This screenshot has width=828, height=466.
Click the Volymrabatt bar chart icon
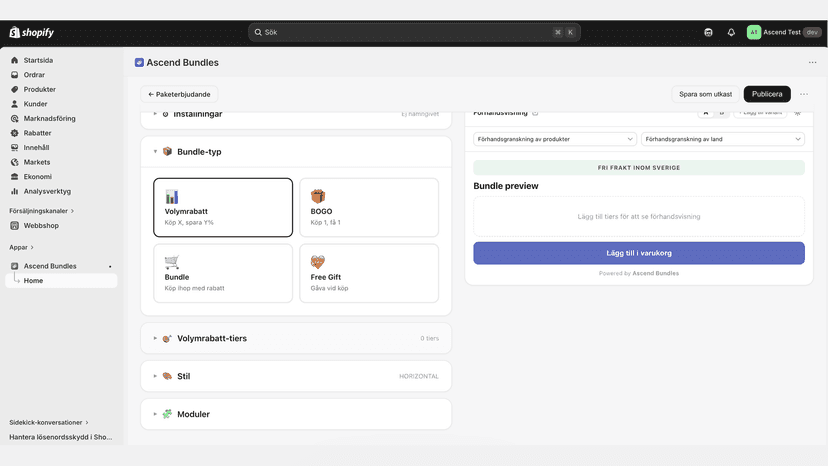click(172, 197)
